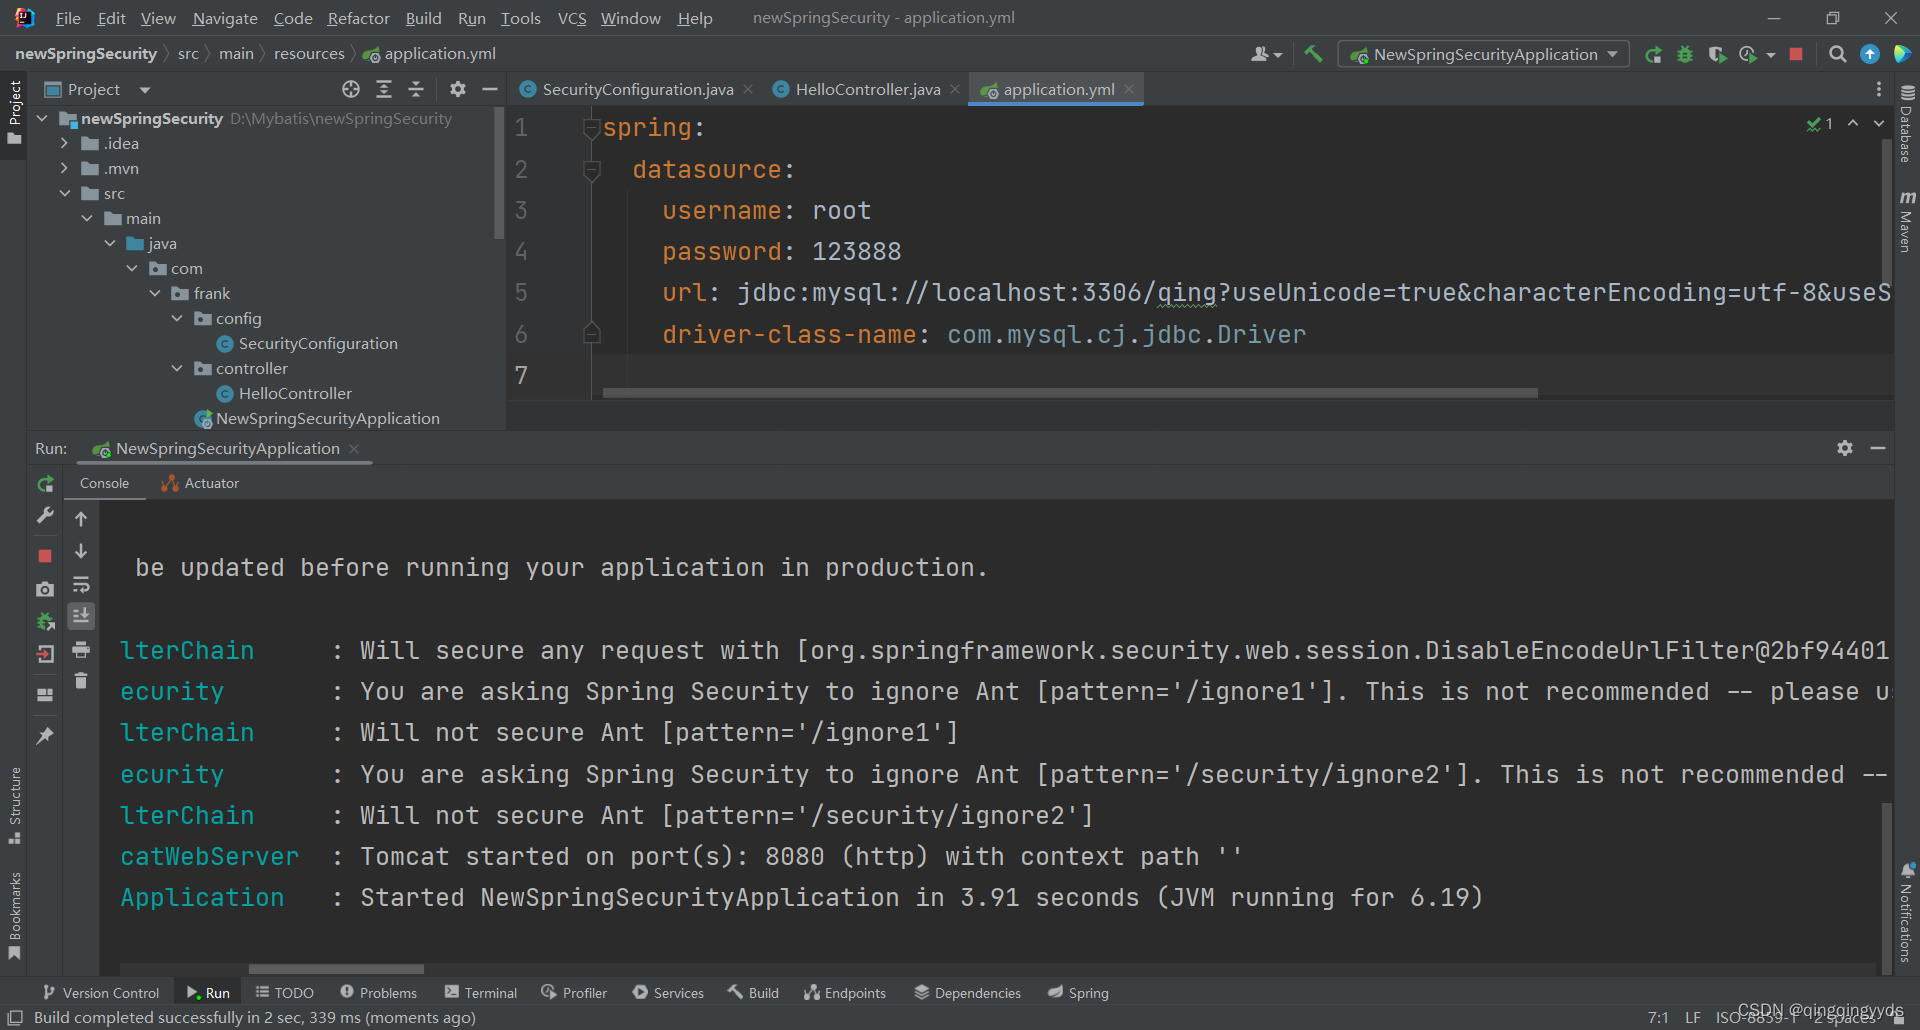Expand the .idea folder
Image resolution: width=1920 pixels, height=1030 pixels.
[x=63, y=143]
